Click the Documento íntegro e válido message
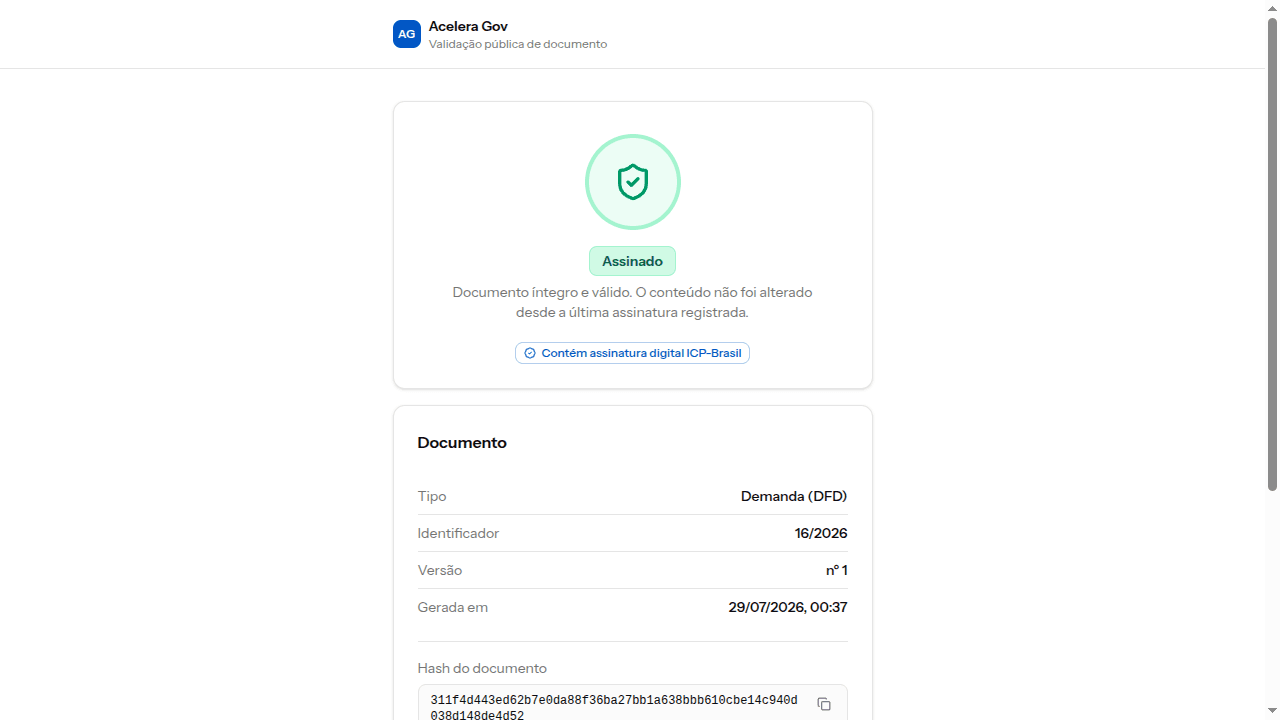1280x720 pixels. 632,302
